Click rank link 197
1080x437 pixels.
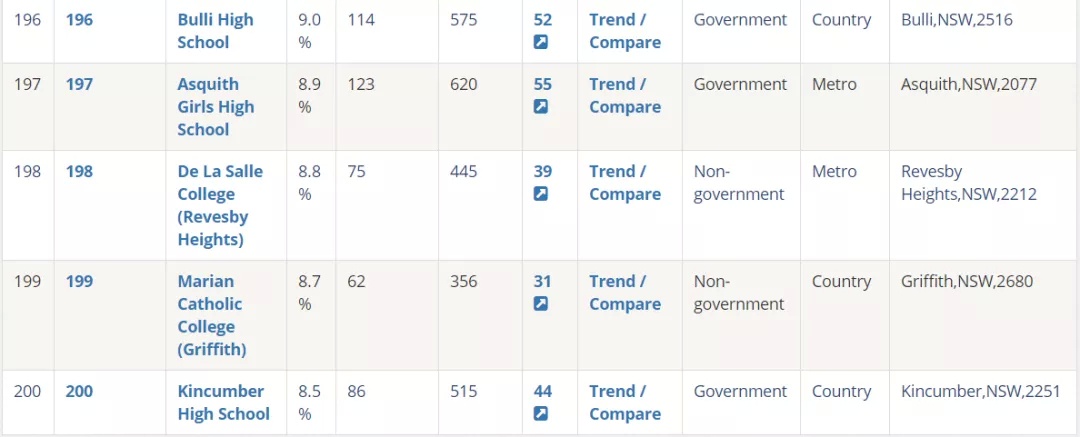click(79, 85)
